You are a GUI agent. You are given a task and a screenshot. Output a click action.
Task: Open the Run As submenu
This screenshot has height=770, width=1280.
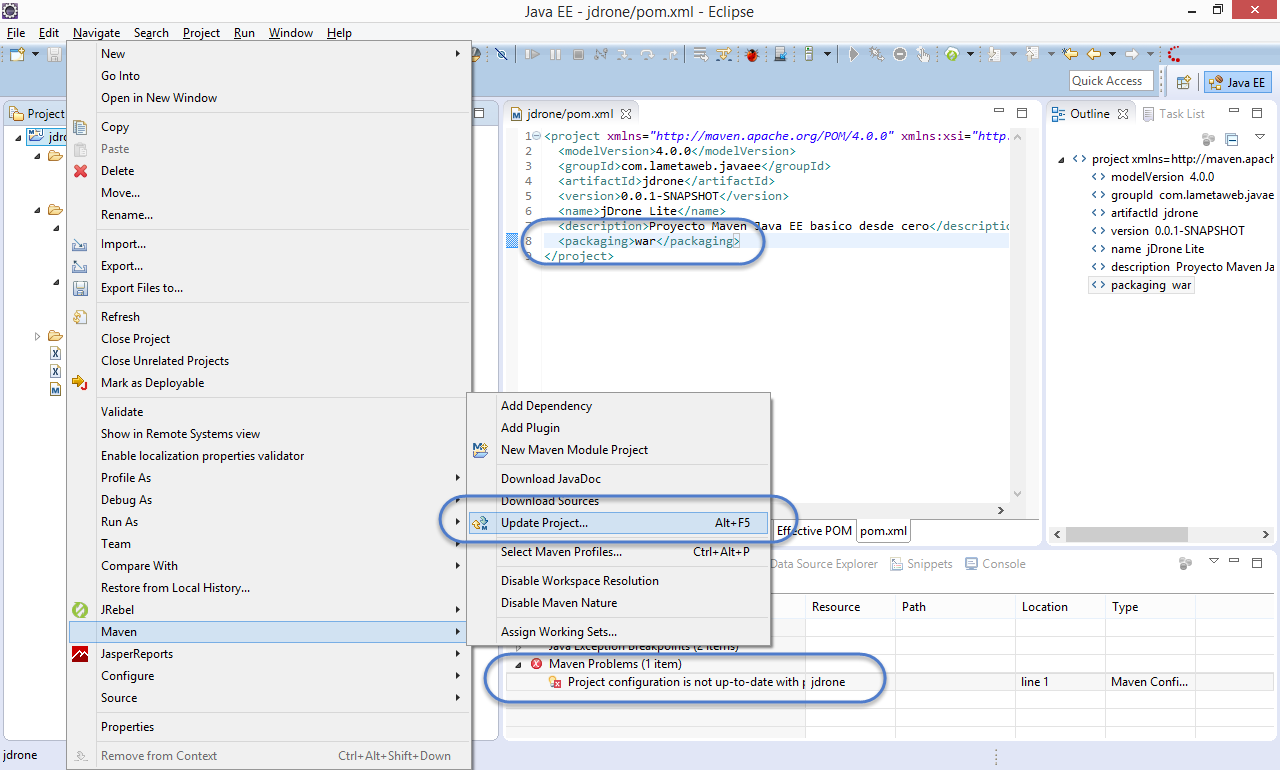click(269, 522)
